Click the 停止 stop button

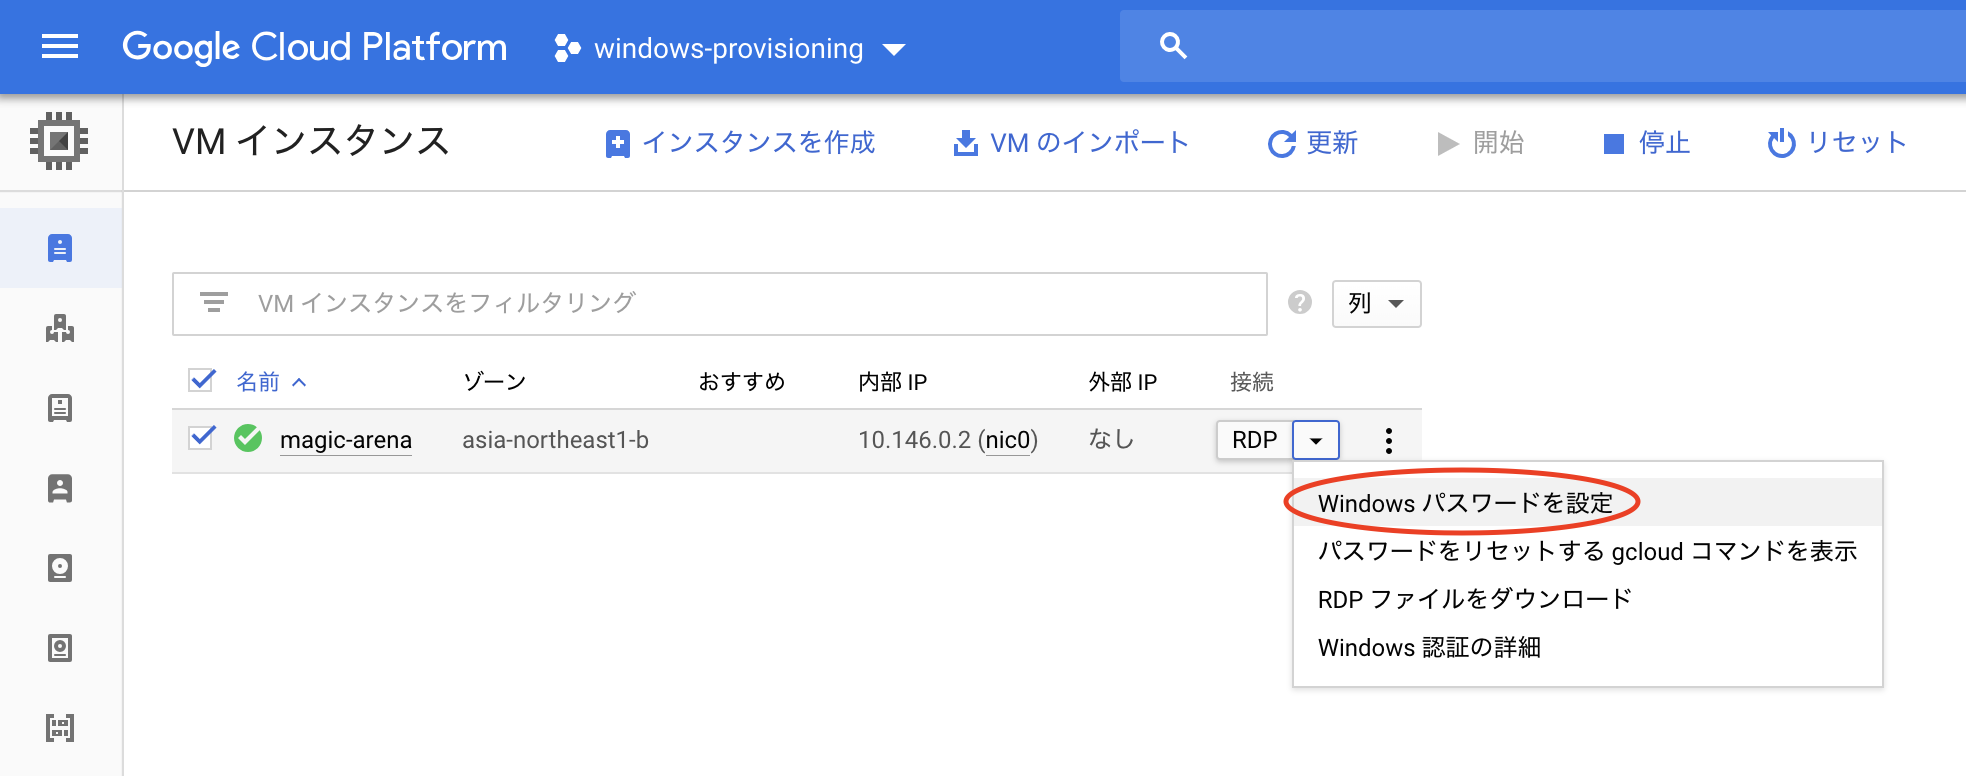click(x=1646, y=143)
